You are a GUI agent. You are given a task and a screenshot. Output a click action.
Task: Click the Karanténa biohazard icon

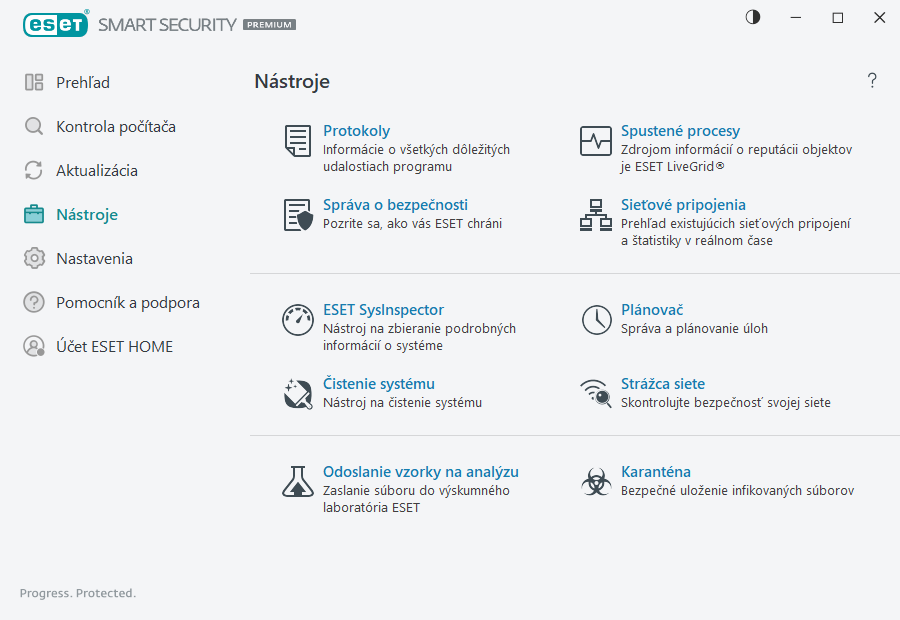click(596, 482)
